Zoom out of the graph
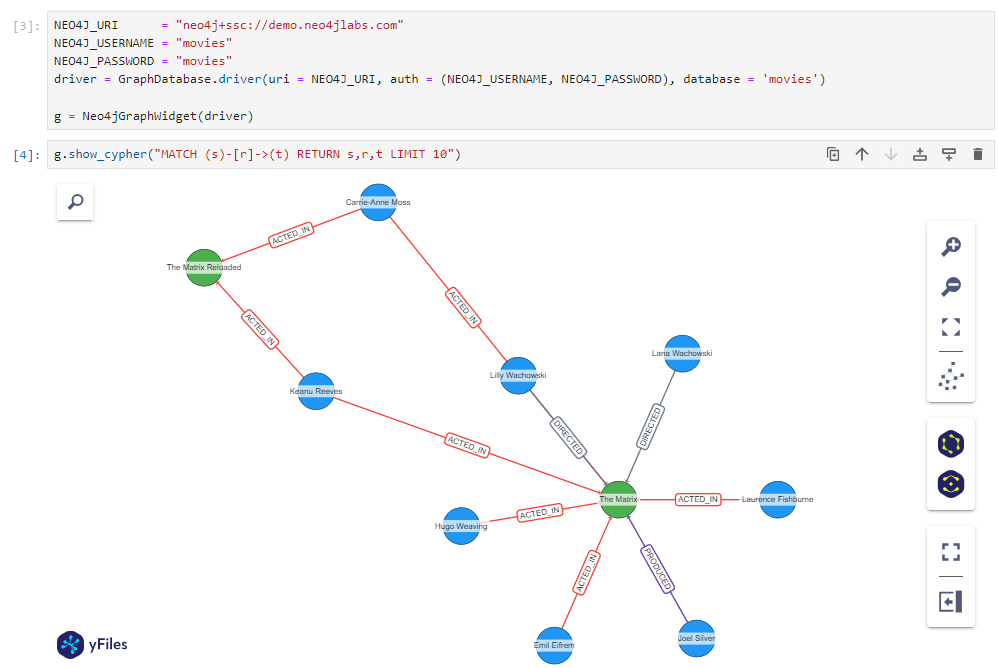The width and height of the screenshot is (998, 668). [x=951, y=287]
